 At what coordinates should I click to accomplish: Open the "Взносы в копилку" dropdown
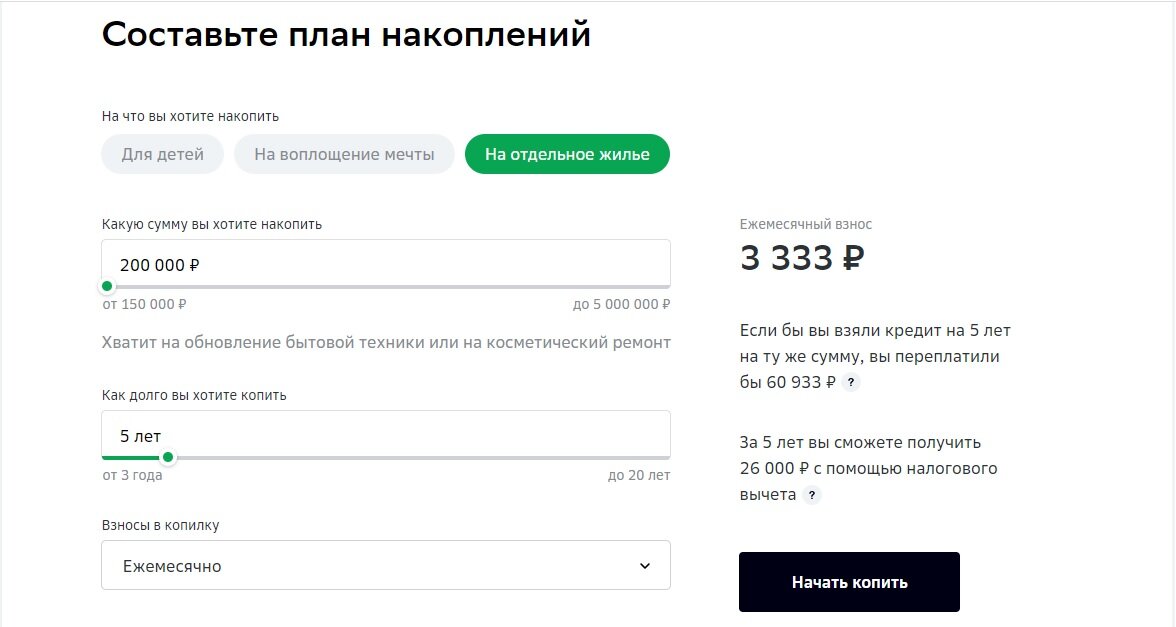pyautogui.click(x=386, y=565)
